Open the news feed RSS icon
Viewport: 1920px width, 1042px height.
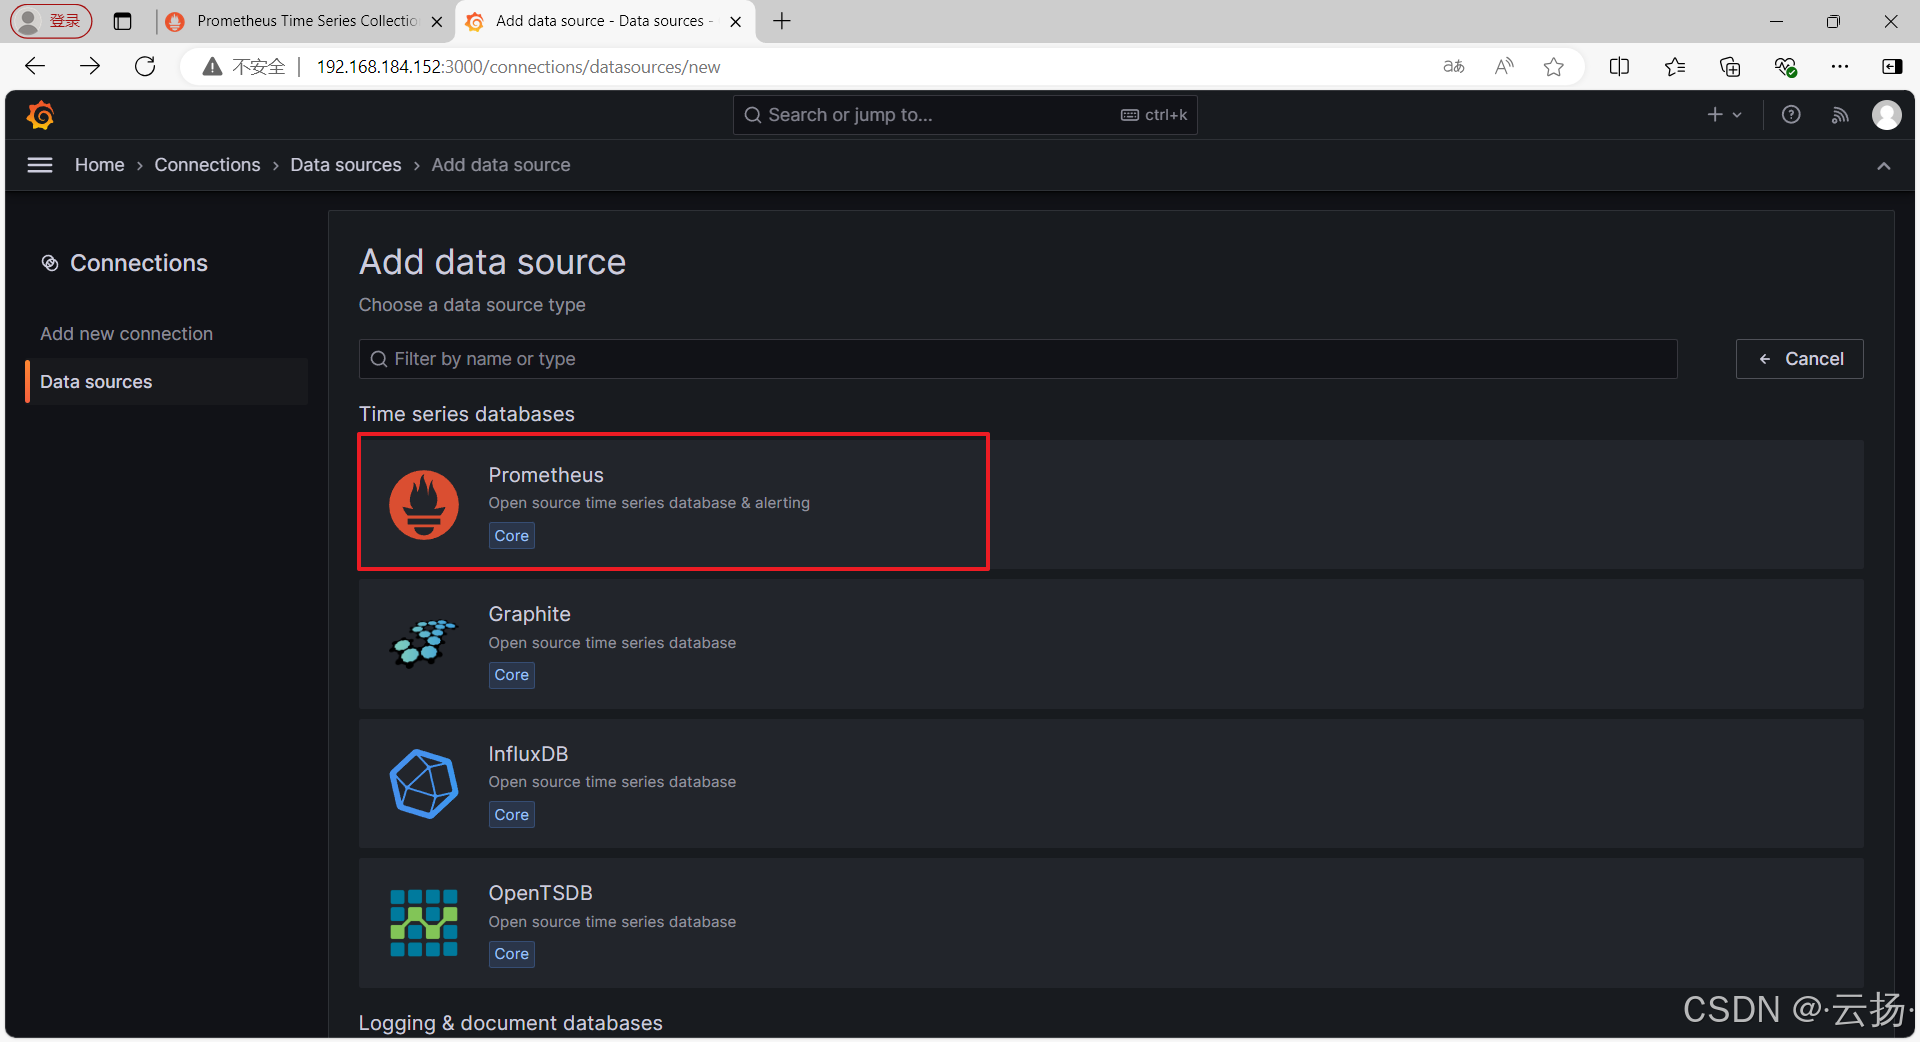click(x=1840, y=115)
